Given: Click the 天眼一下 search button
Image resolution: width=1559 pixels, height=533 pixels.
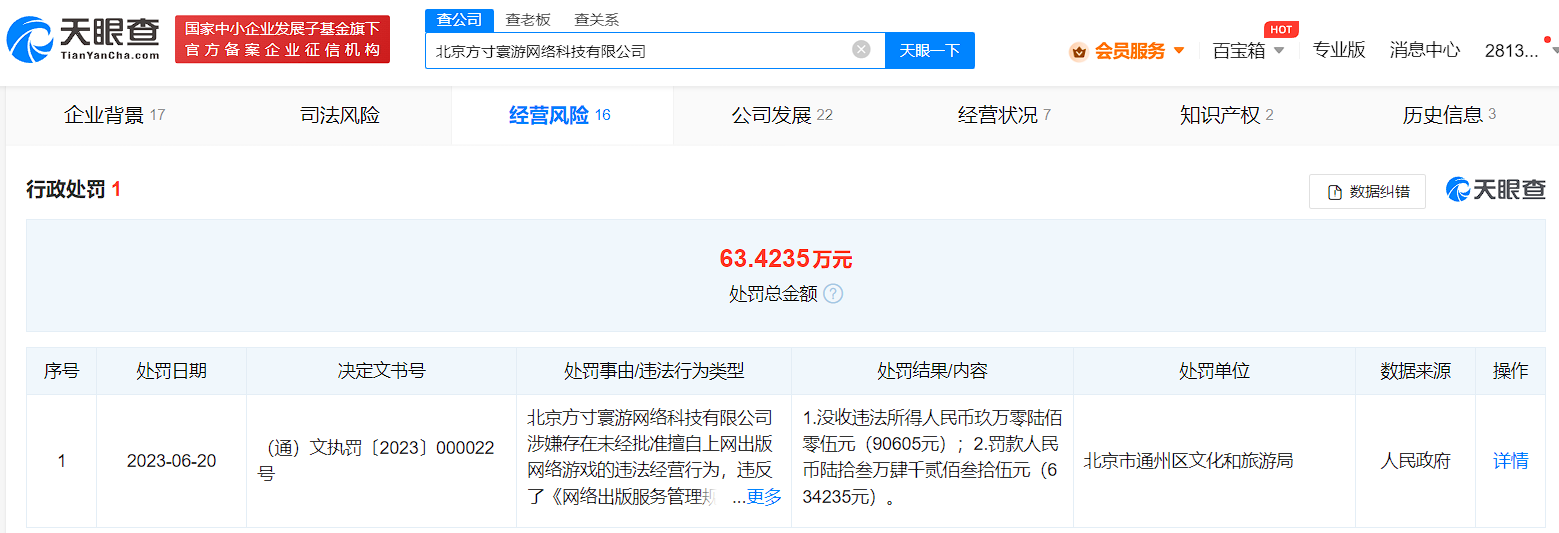Looking at the screenshot, I should 930,50.
